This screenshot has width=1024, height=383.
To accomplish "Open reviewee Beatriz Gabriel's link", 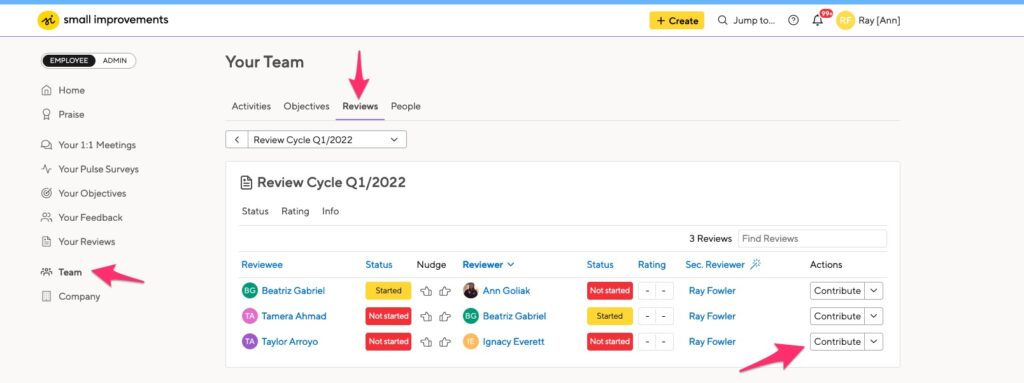I will (293, 291).
